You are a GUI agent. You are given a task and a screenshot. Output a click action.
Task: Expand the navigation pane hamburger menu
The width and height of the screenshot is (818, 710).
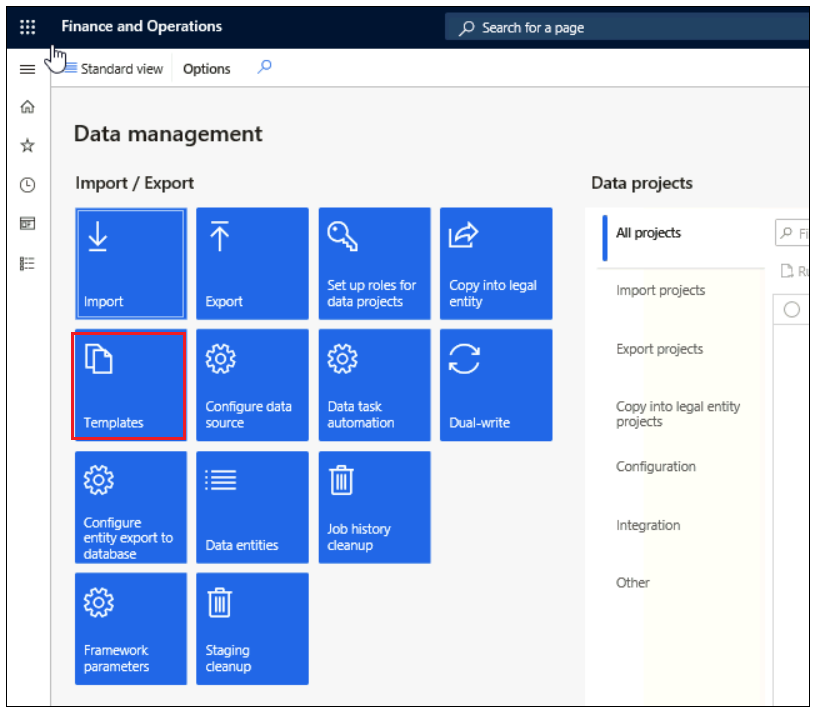point(28,69)
